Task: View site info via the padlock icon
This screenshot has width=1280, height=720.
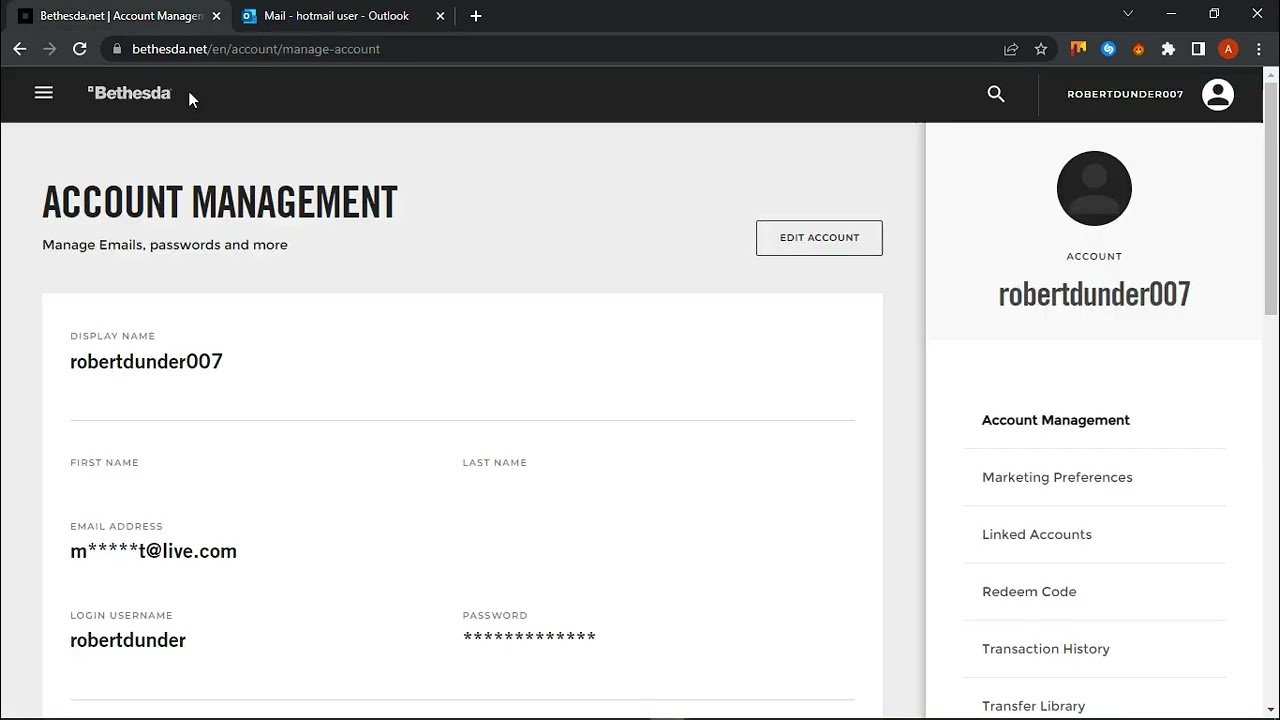Action: [117, 49]
